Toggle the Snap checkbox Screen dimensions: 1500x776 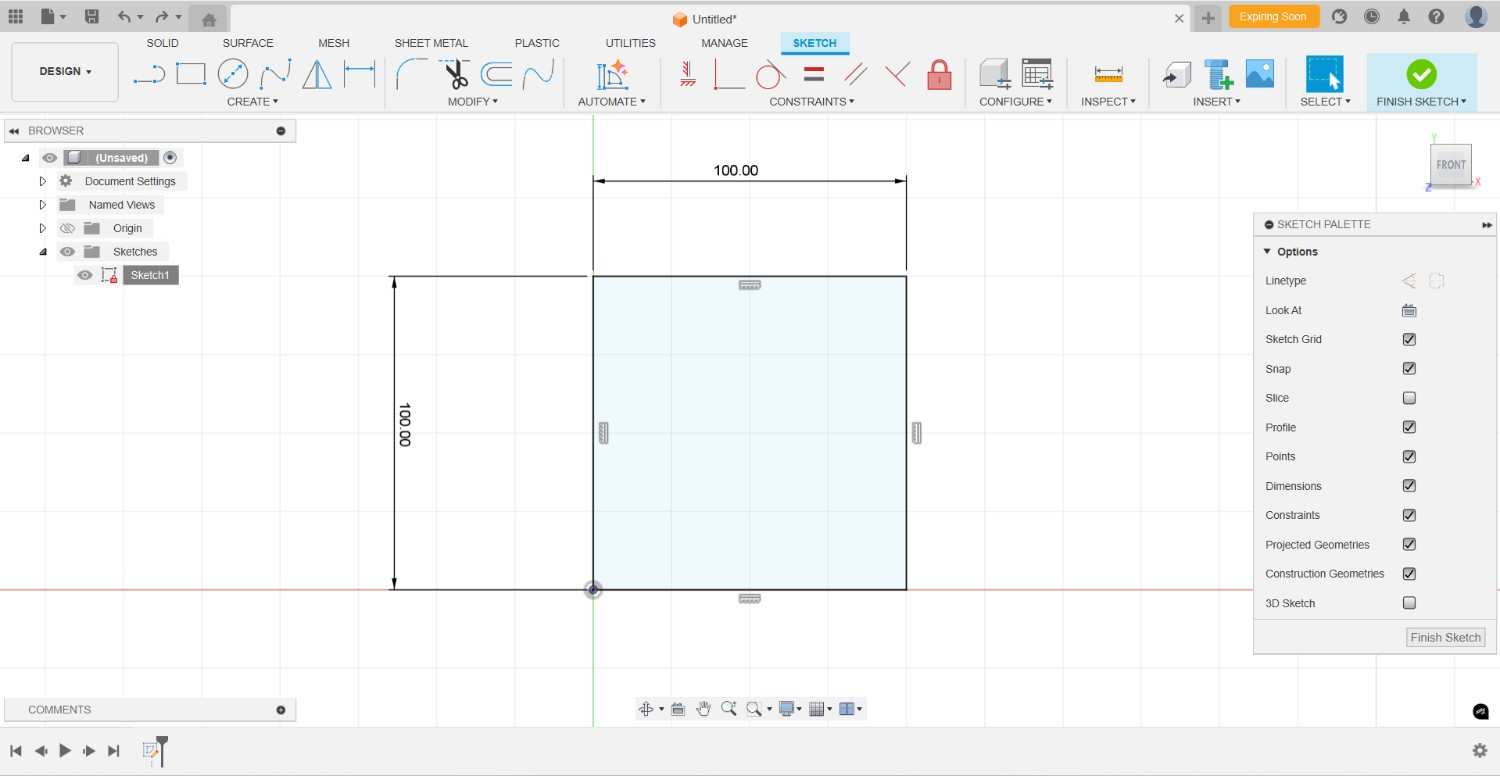point(1409,368)
